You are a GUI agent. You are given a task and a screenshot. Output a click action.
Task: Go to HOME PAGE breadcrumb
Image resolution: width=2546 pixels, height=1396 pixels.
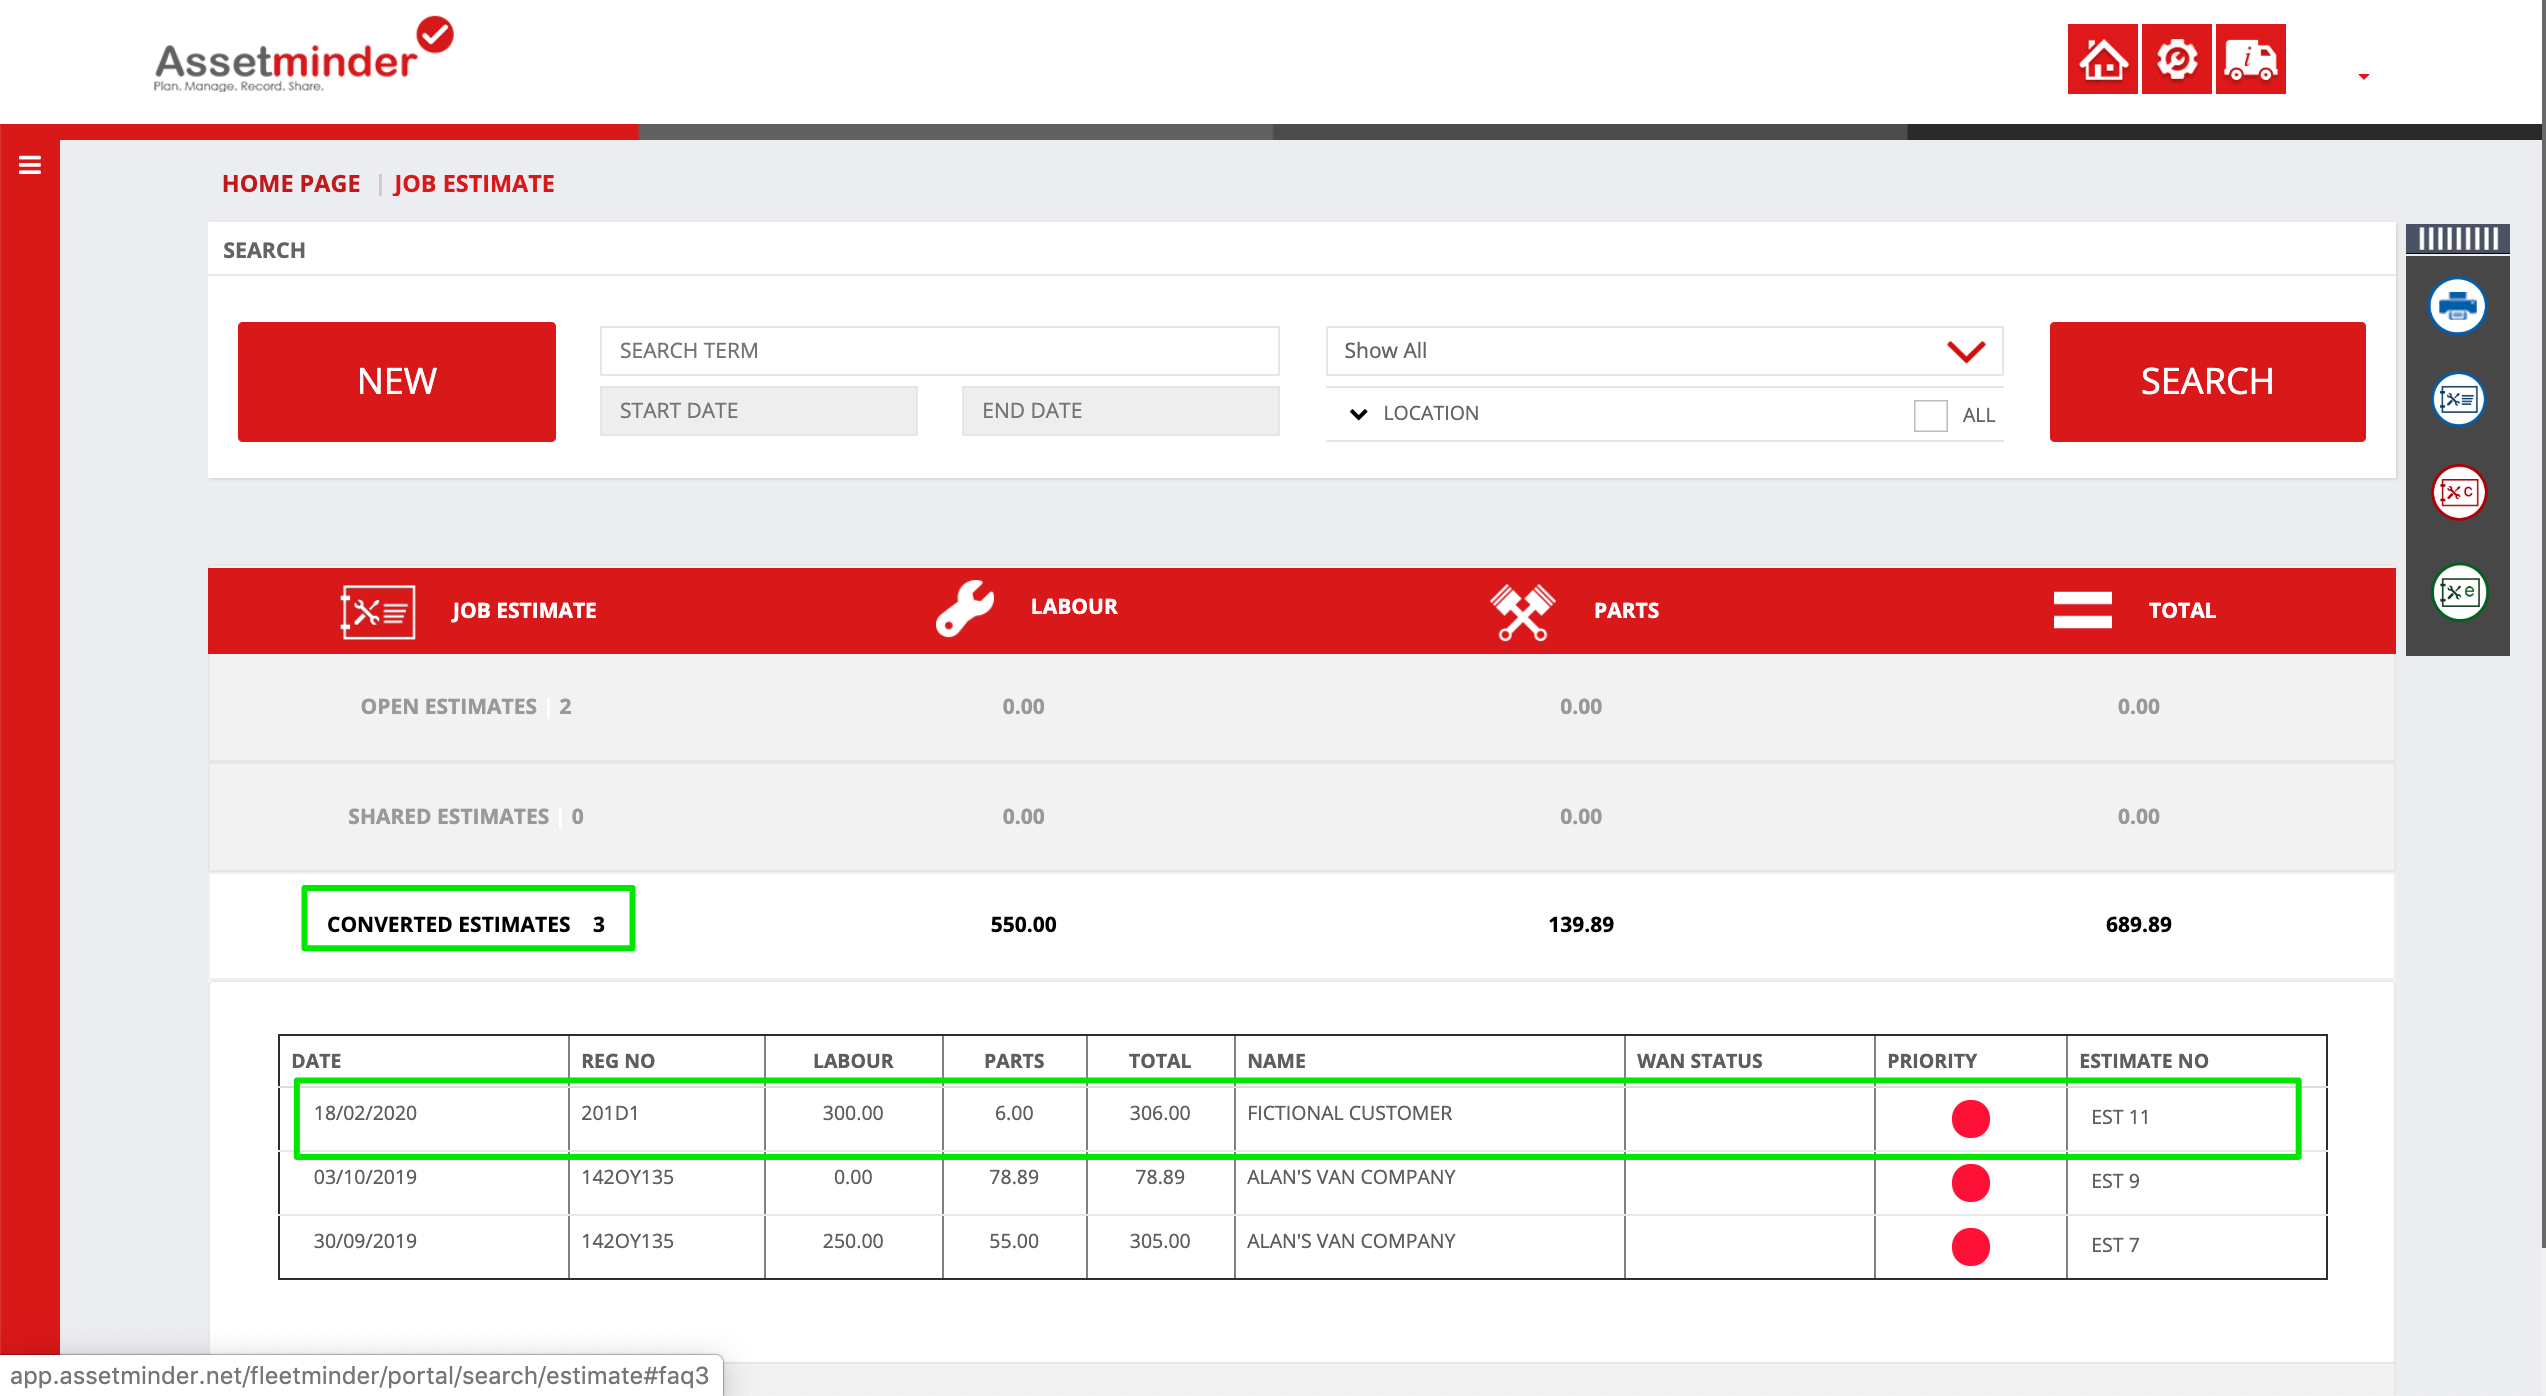pyautogui.click(x=291, y=184)
